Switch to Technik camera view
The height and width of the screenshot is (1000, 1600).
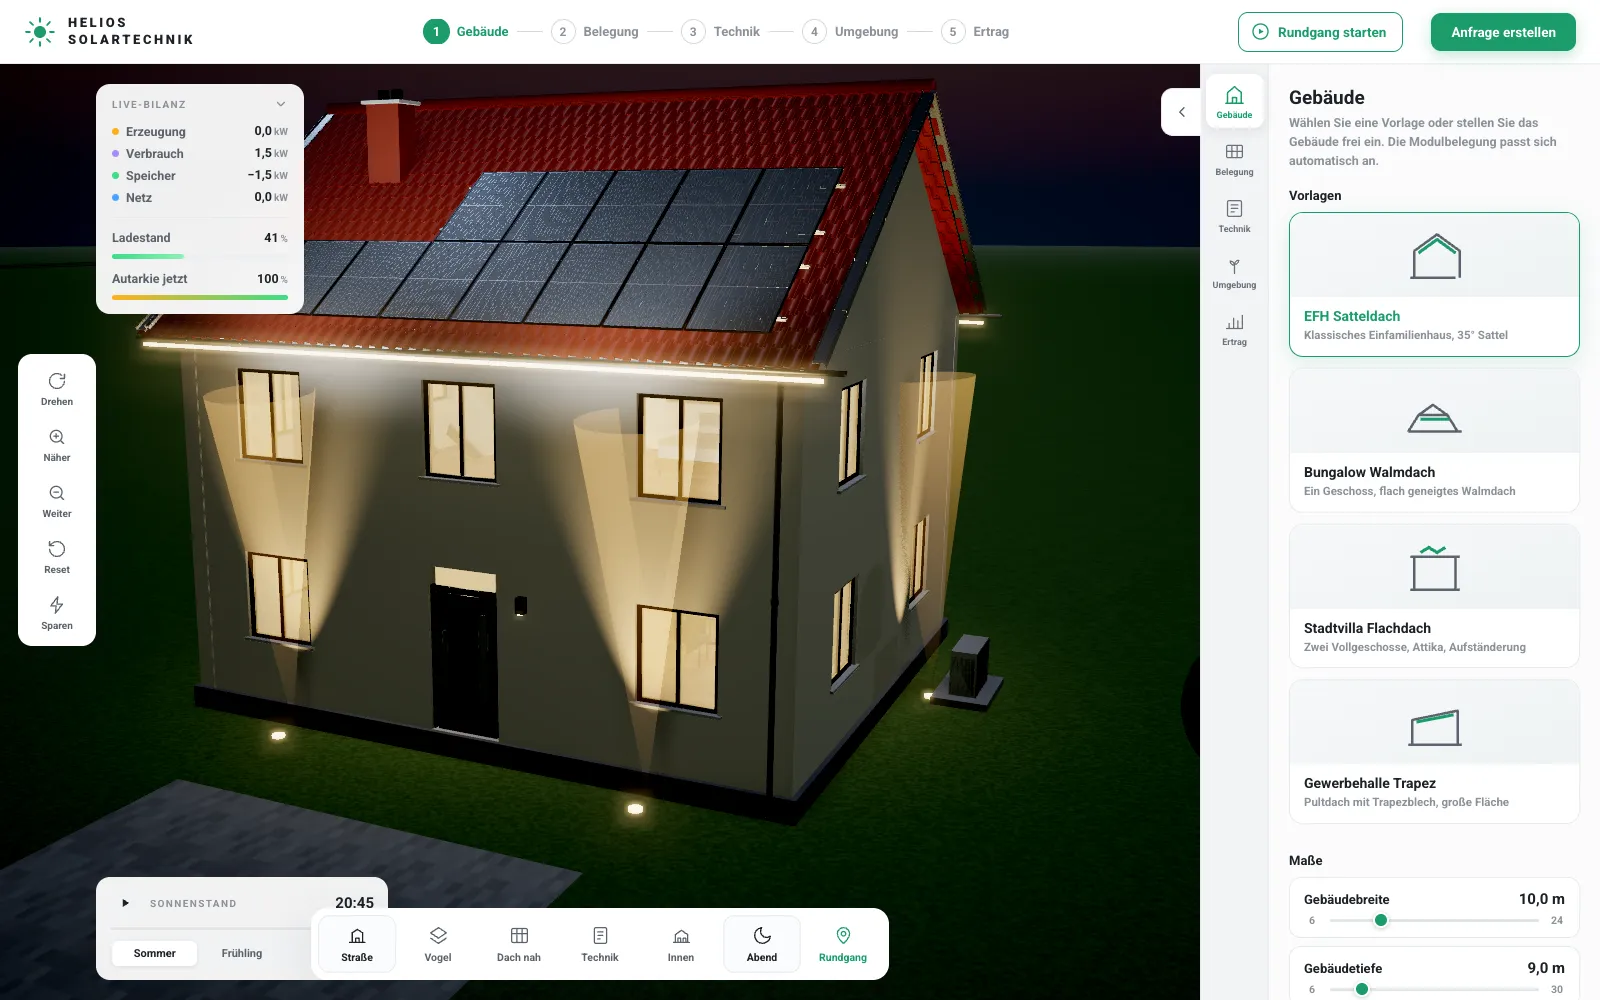[600, 944]
